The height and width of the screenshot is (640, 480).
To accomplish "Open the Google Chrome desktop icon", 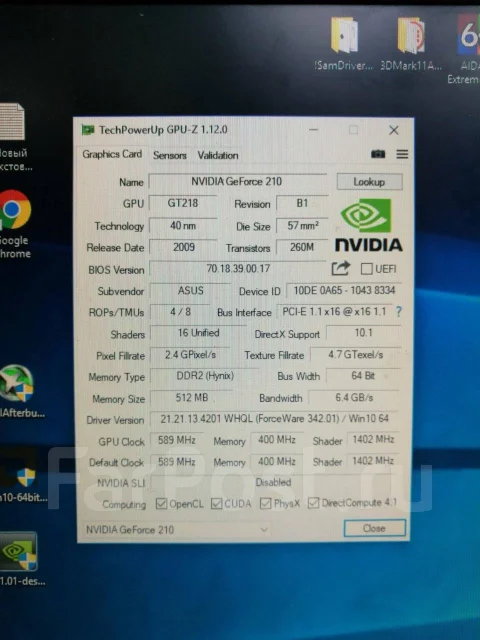I will click(x=15, y=224).
